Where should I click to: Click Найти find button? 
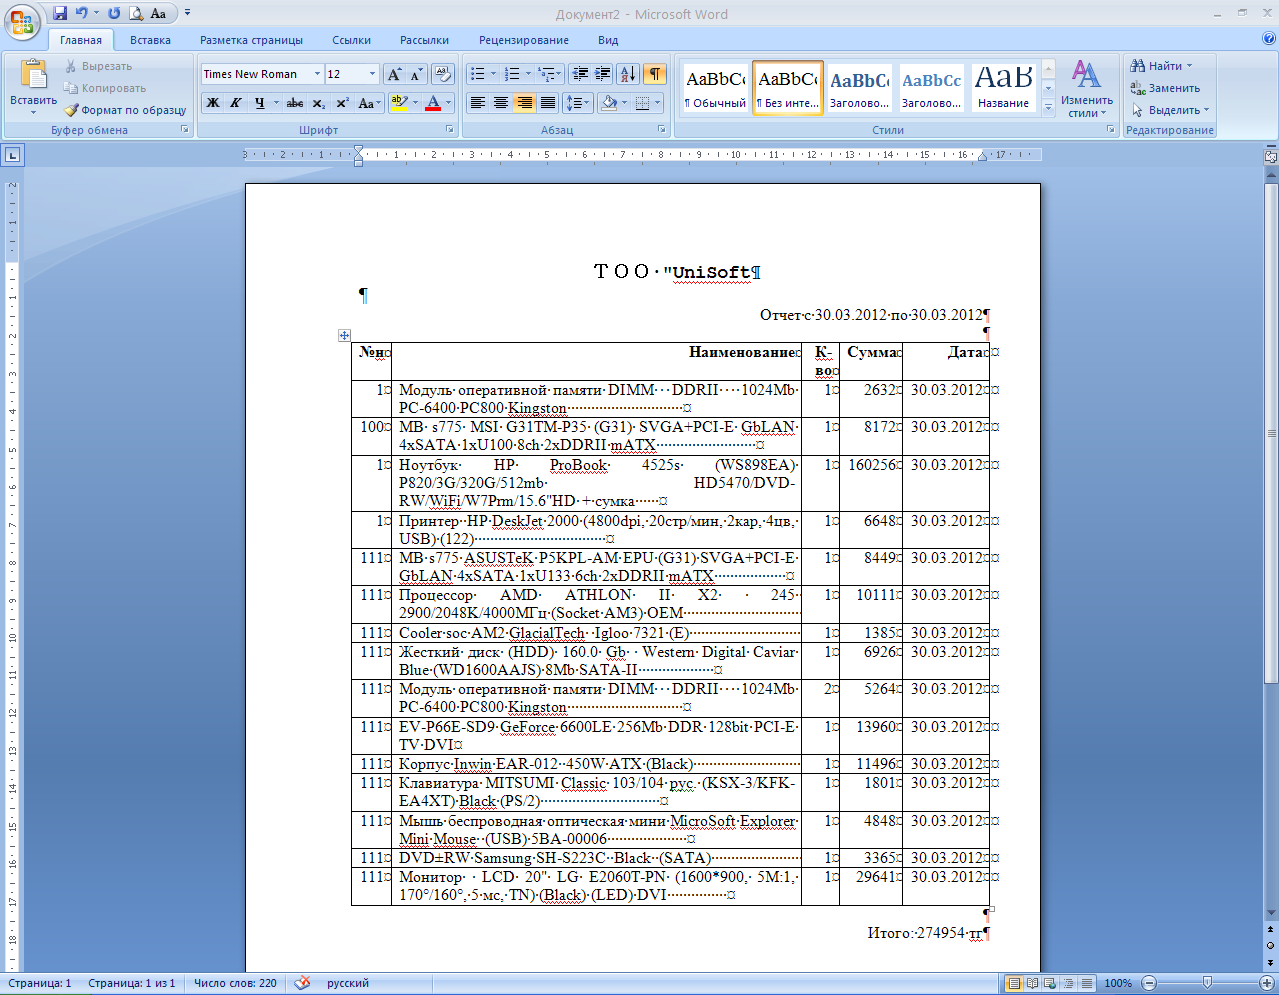coord(1162,66)
